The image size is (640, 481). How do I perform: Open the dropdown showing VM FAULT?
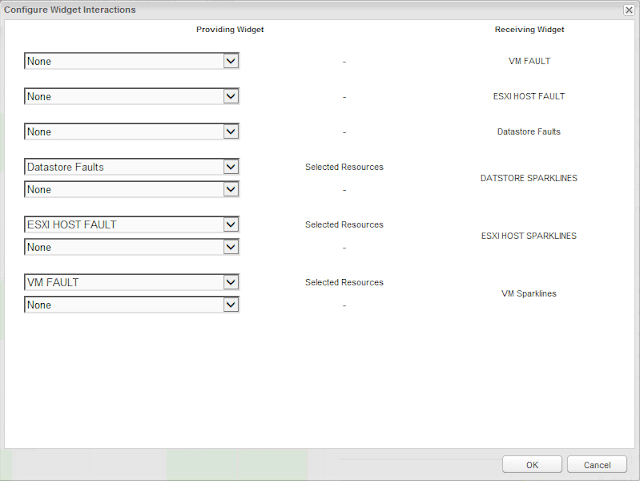(x=131, y=283)
